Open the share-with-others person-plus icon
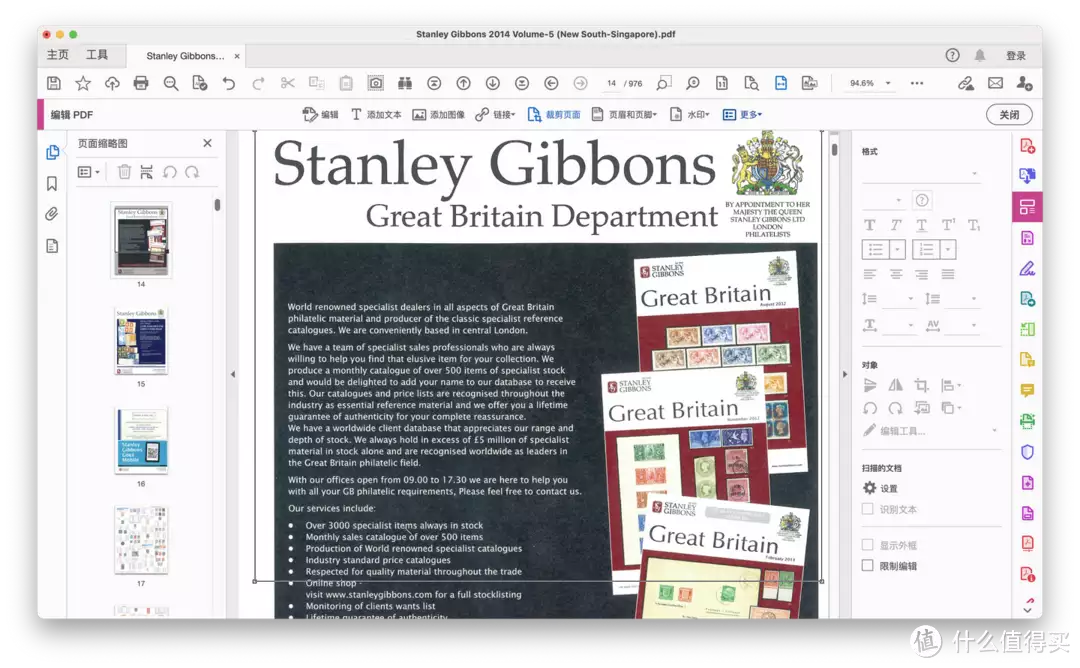This screenshot has width=1080, height=668. point(1024,83)
